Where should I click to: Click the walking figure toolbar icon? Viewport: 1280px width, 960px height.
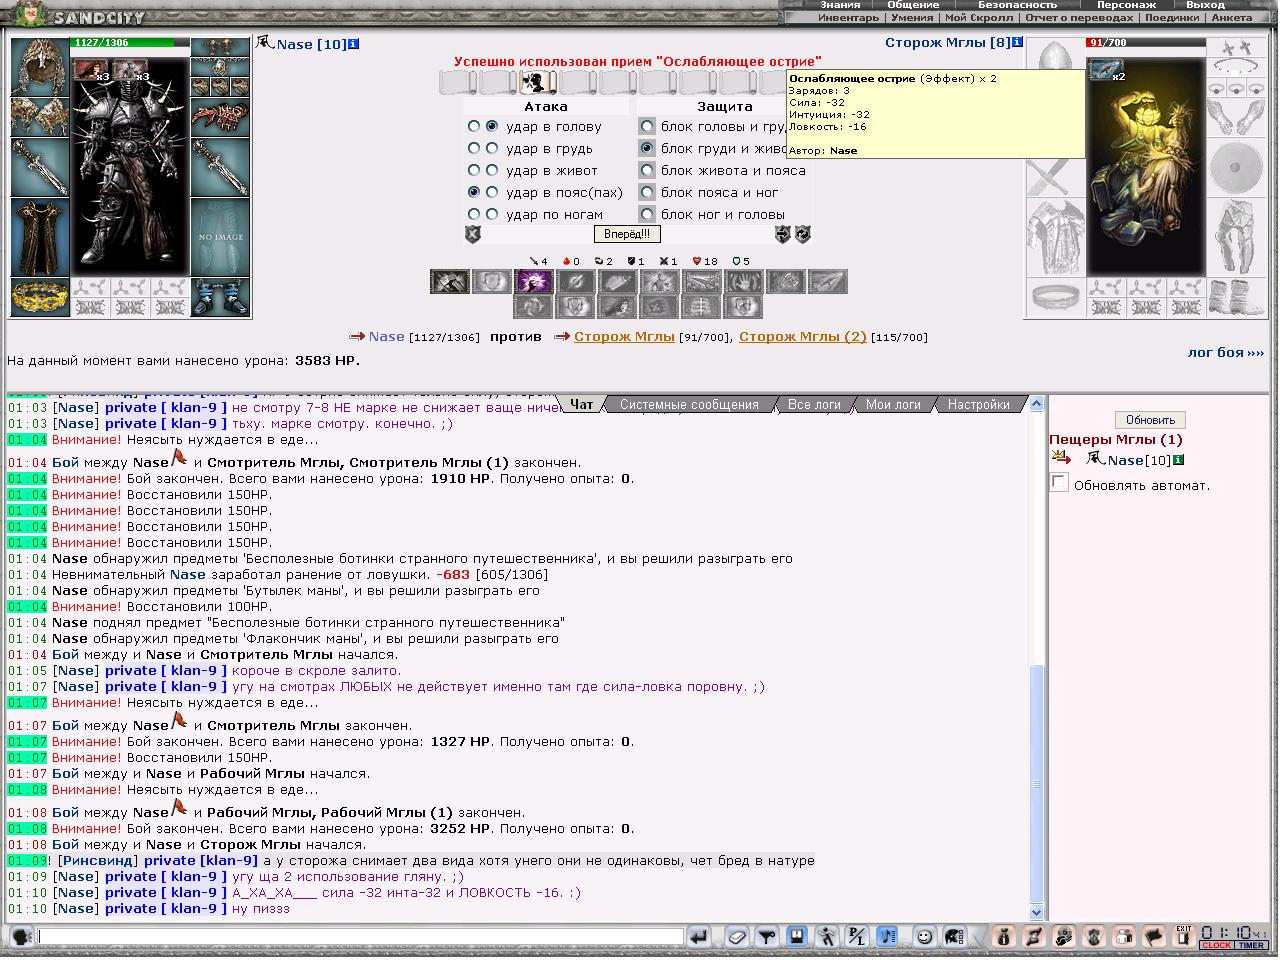click(x=827, y=937)
